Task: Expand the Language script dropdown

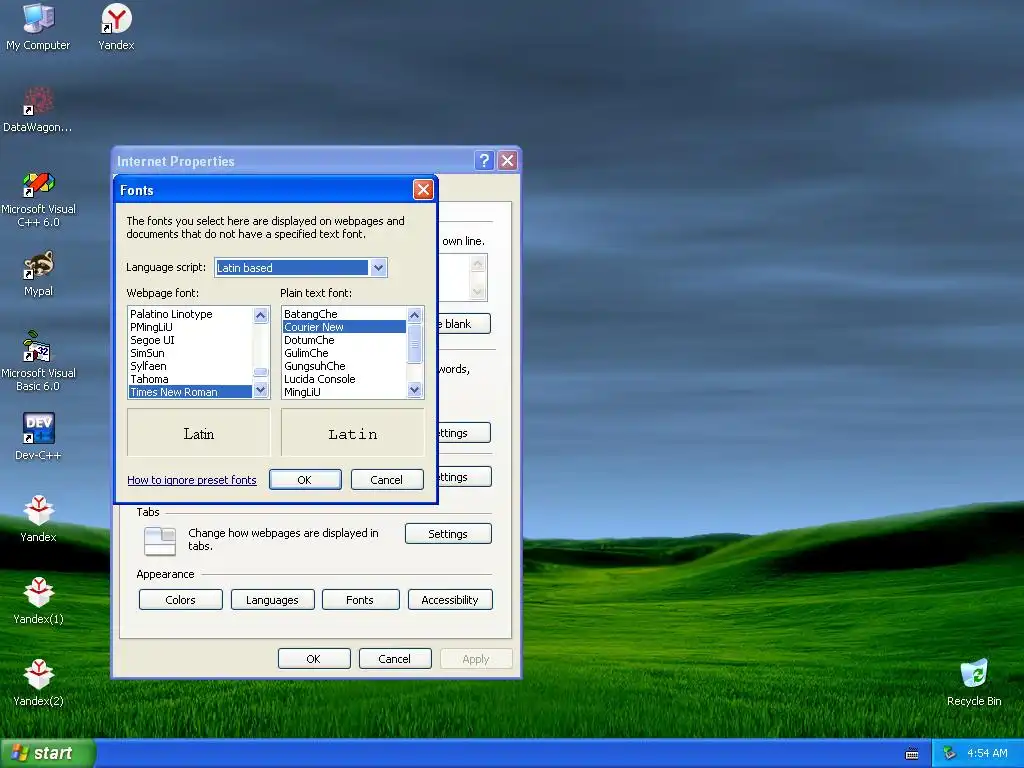Action: coord(378,268)
